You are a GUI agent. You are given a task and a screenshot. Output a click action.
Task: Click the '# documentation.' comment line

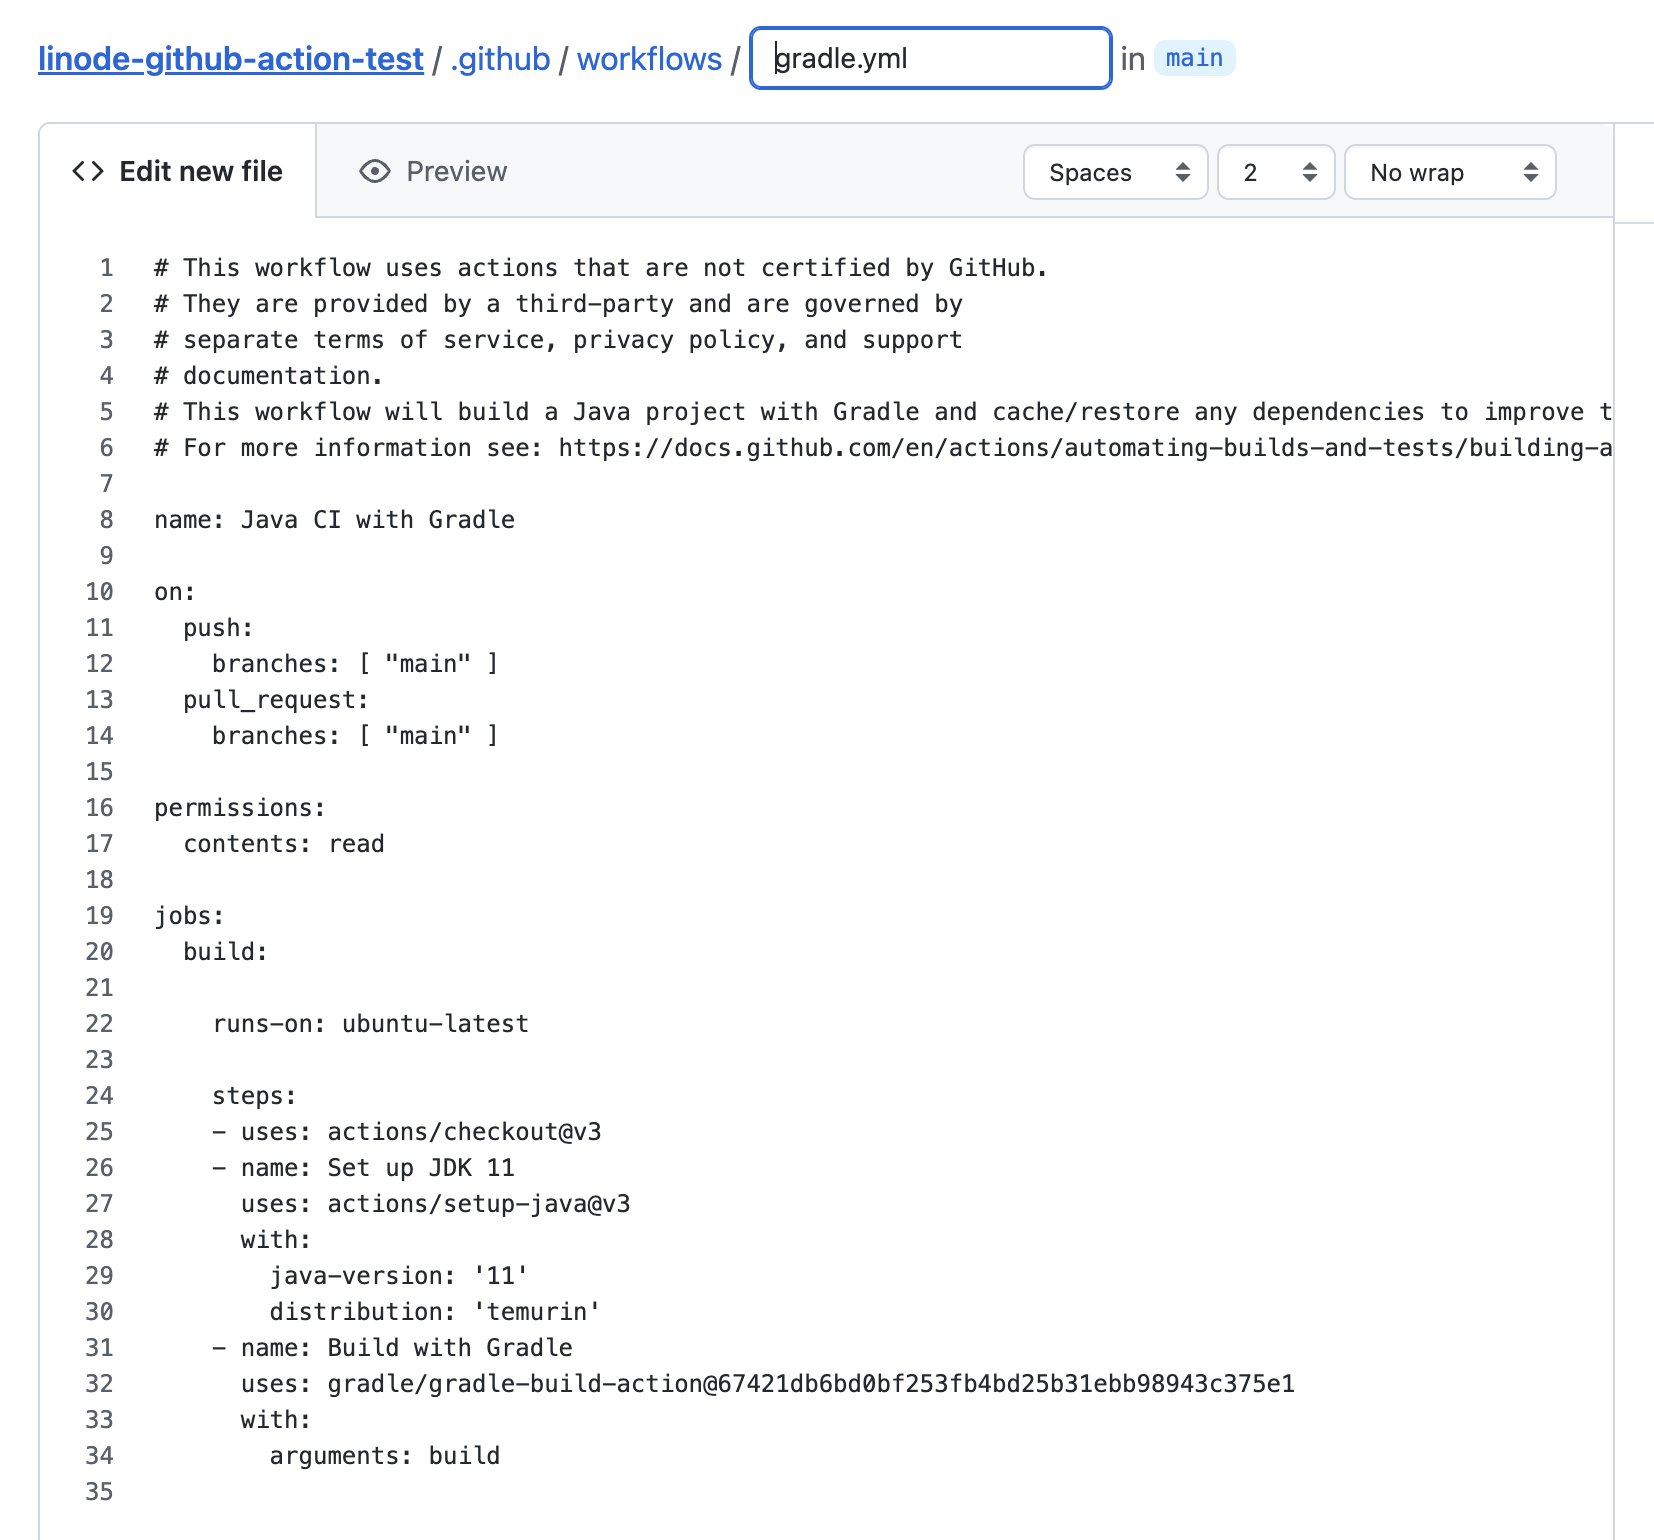click(269, 376)
